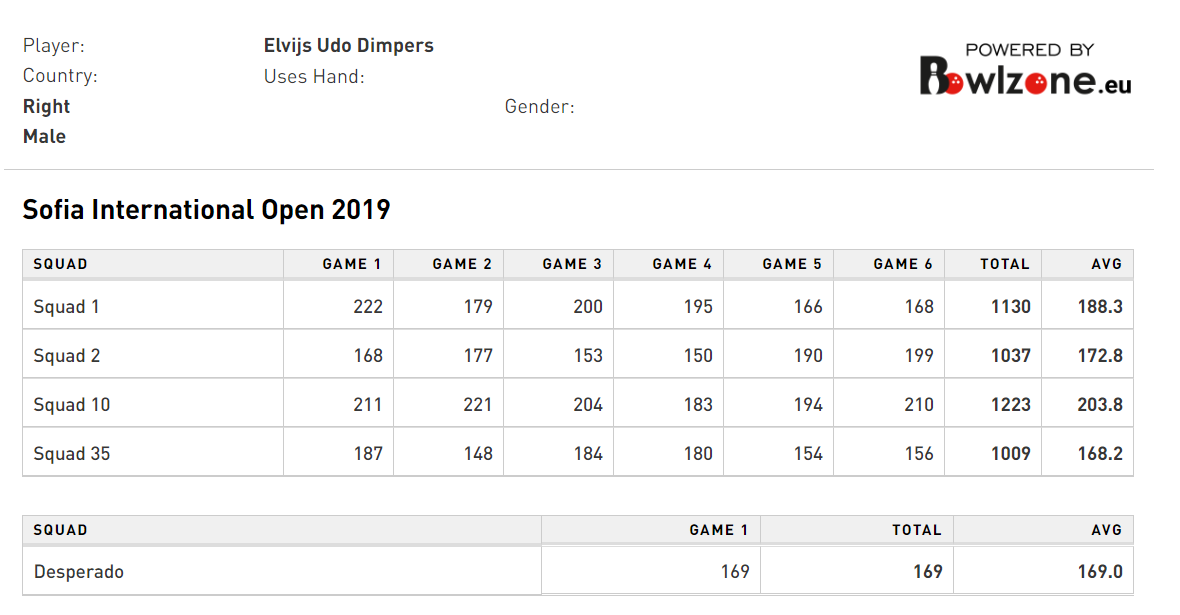Viewport: 1180px width, 615px height.
Task: Select the Squad 1 row label
Action: [66, 307]
